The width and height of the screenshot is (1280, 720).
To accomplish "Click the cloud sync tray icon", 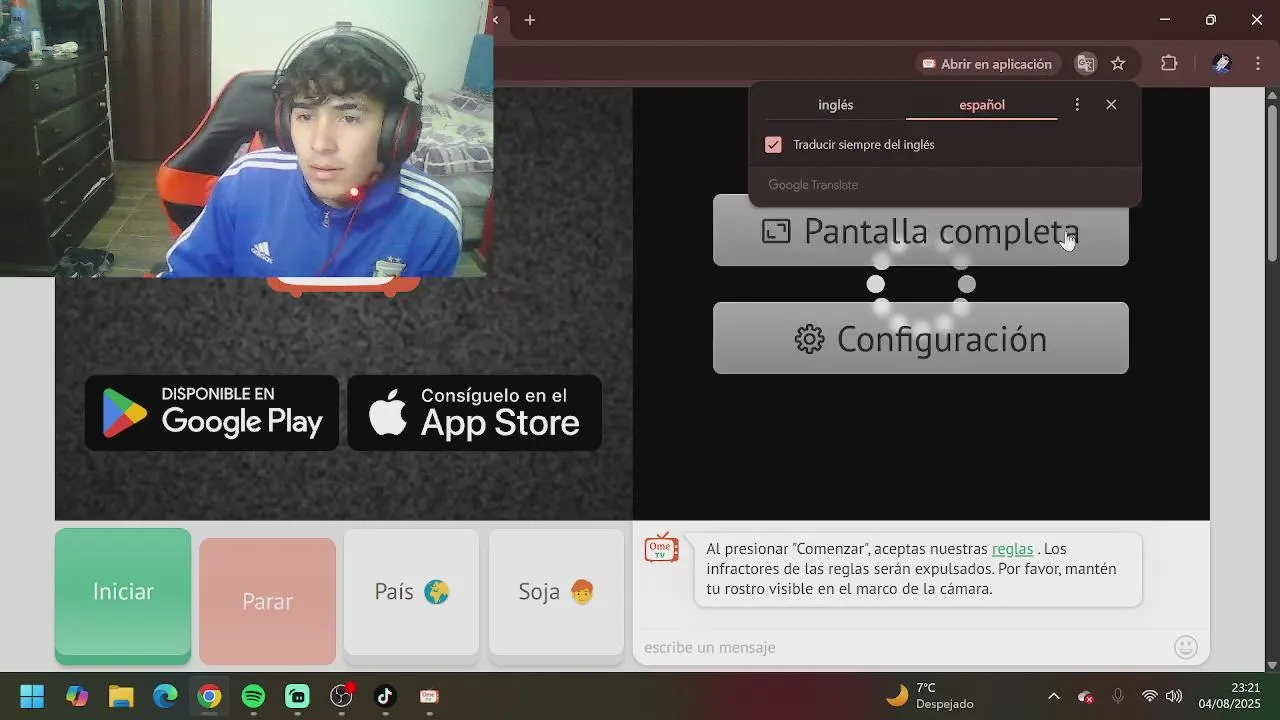I will [x=1085, y=696].
